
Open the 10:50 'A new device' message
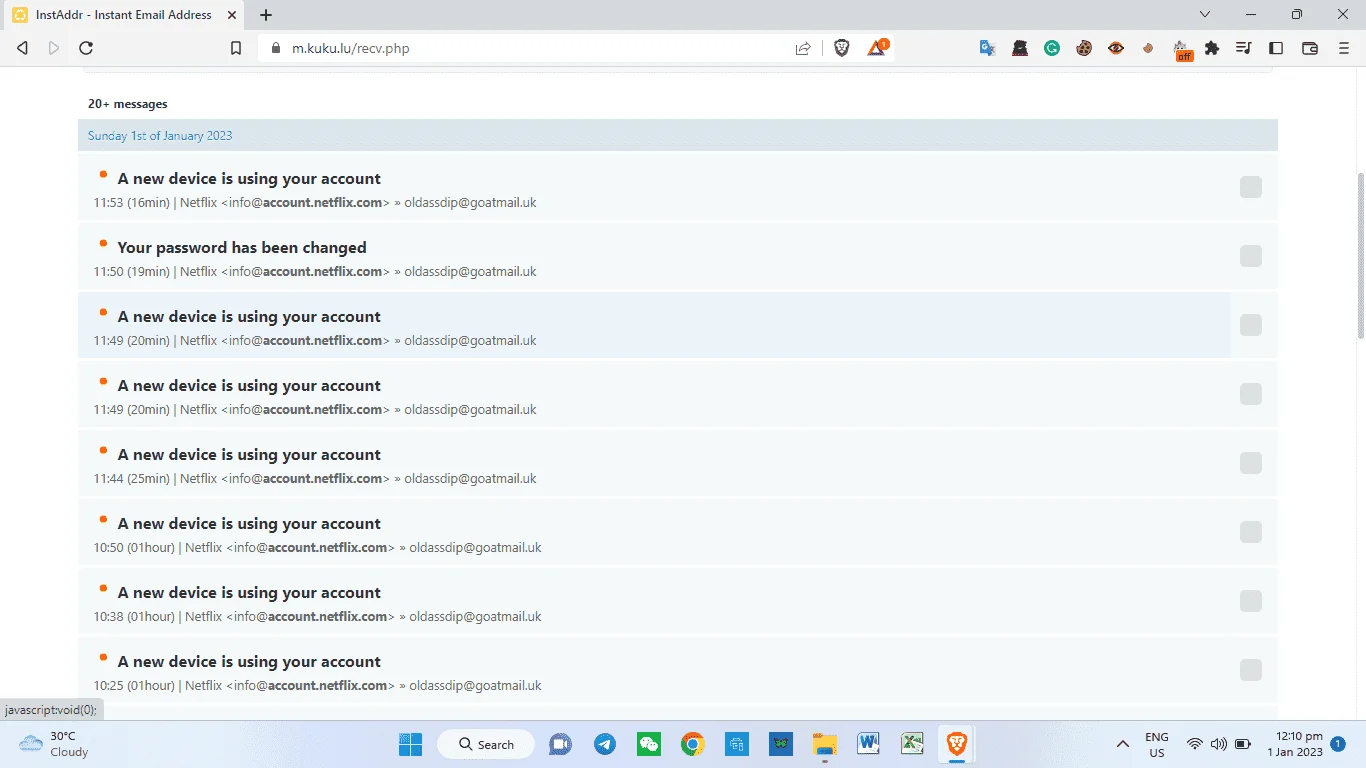click(249, 524)
